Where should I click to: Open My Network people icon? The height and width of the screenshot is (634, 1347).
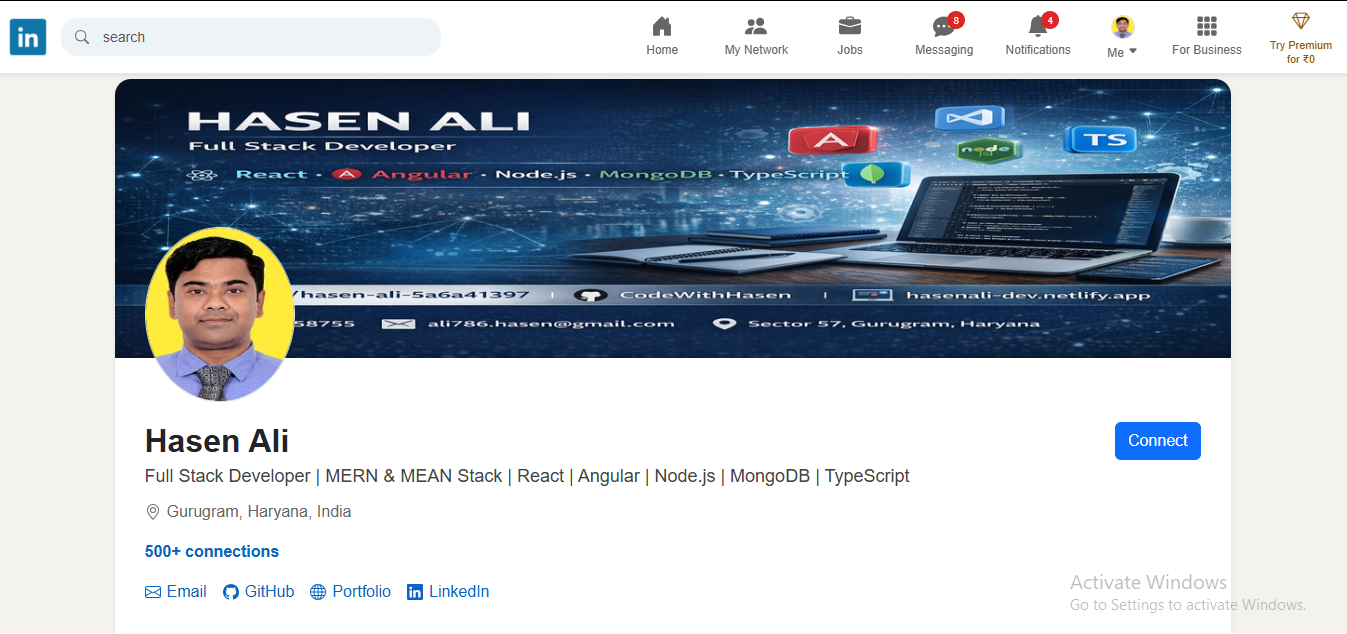pos(756,26)
